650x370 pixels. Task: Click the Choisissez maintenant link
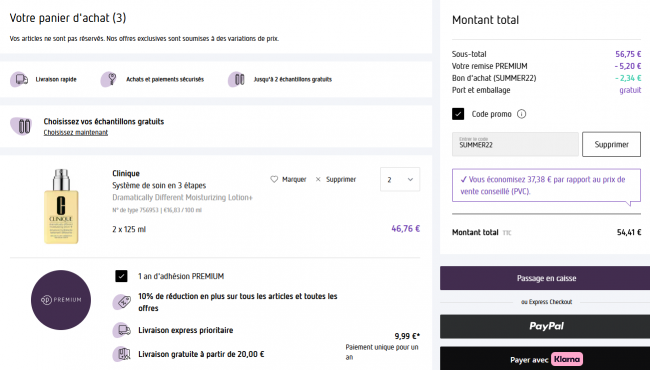click(76, 133)
